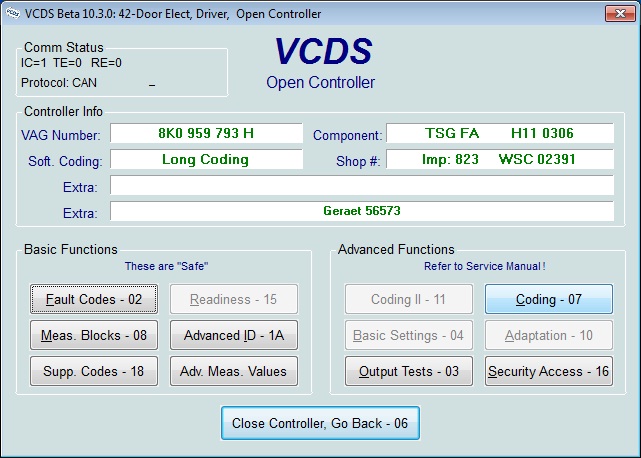Click the empty first Extra field
The height and width of the screenshot is (458, 641).
click(361, 186)
